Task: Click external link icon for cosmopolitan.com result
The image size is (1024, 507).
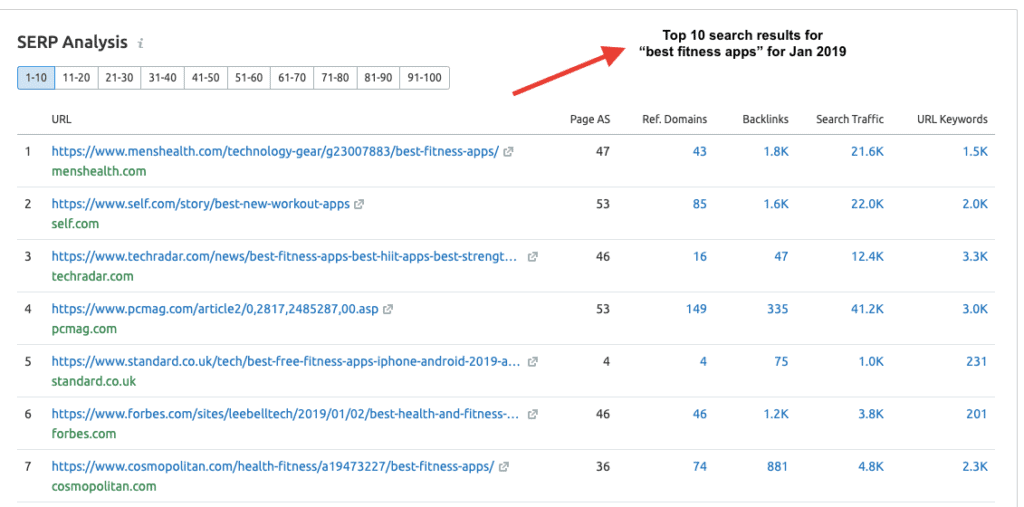Action: click(x=504, y=467)
